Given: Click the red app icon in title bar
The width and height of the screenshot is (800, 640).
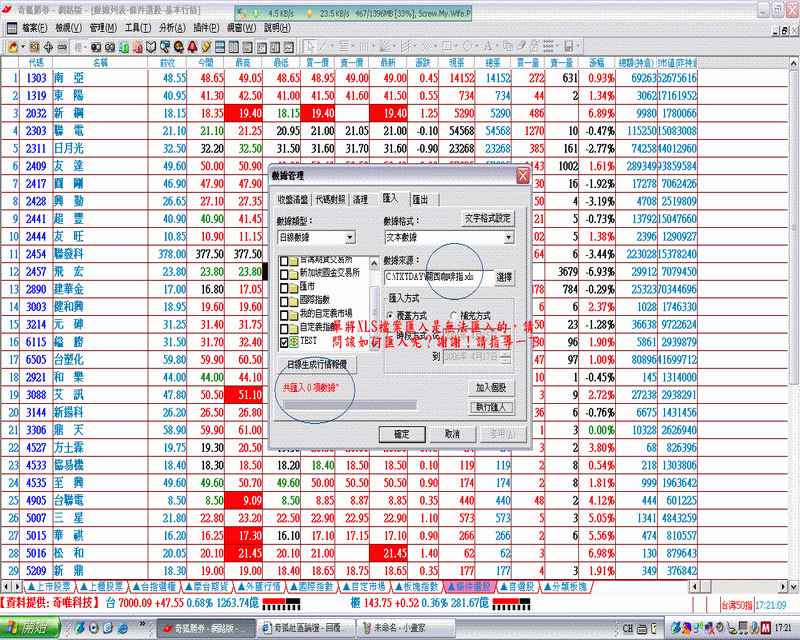Looking at the screenshot, I should point(9,8).
